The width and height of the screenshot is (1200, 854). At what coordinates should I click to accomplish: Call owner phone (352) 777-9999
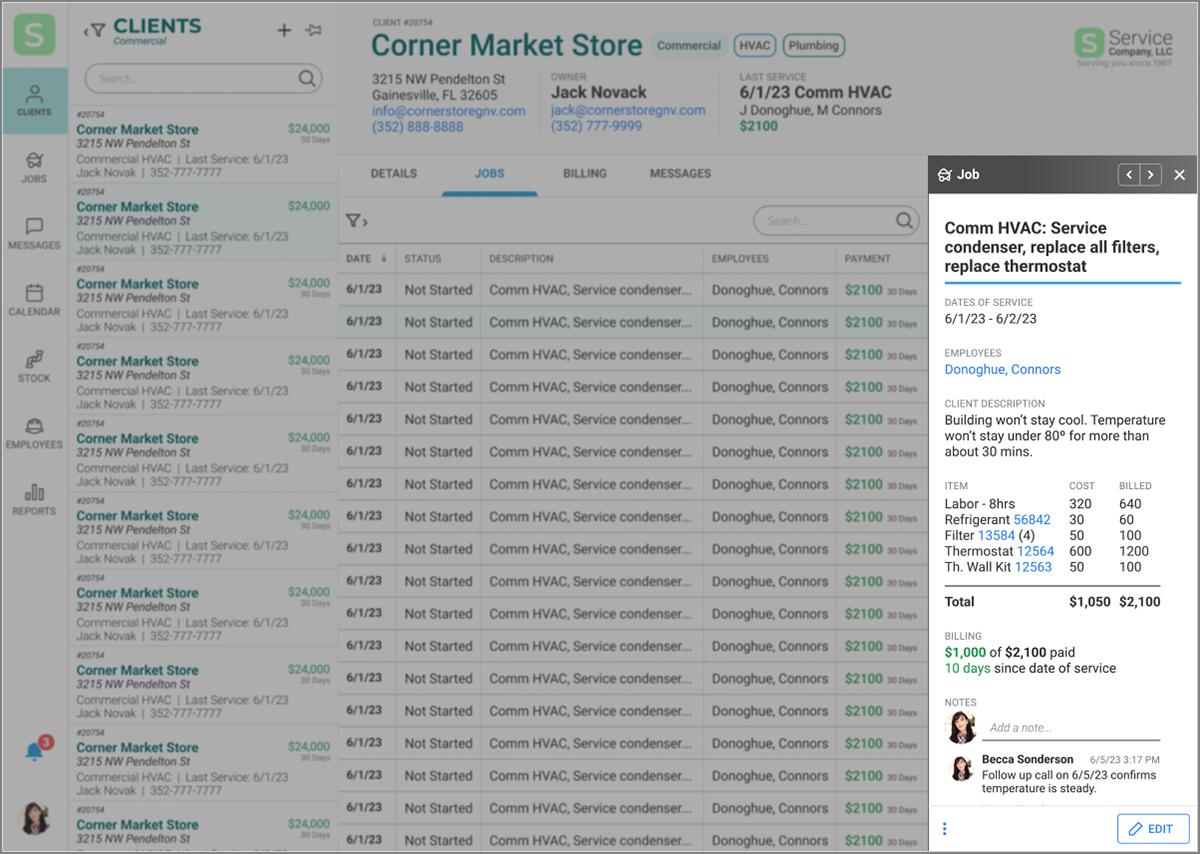click(x=596, y=127)
